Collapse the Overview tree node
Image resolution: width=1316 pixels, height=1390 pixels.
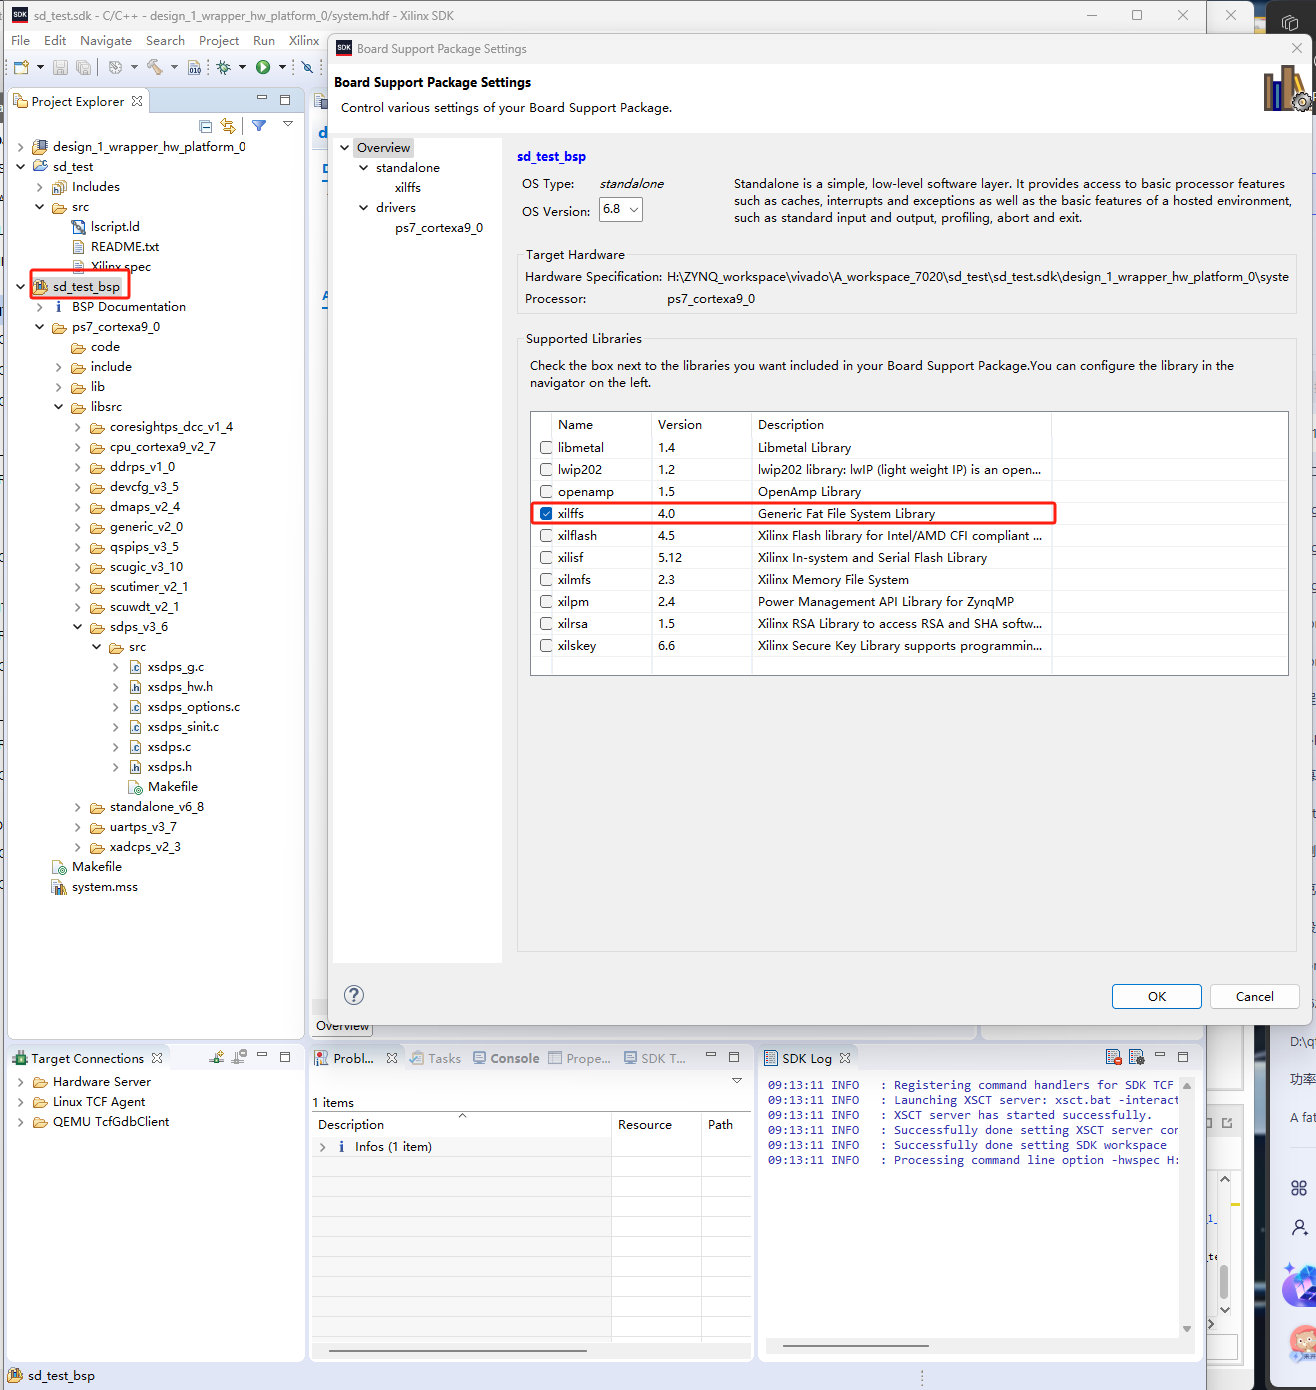coord(345,148)
